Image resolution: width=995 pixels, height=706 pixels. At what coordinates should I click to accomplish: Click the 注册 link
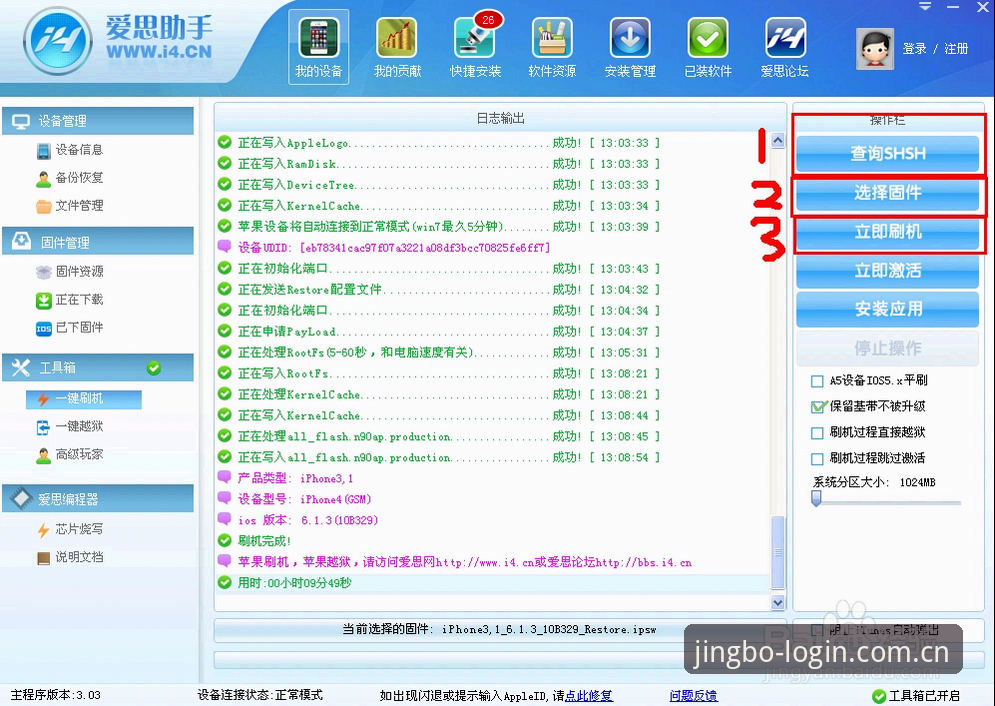point(956,49)
